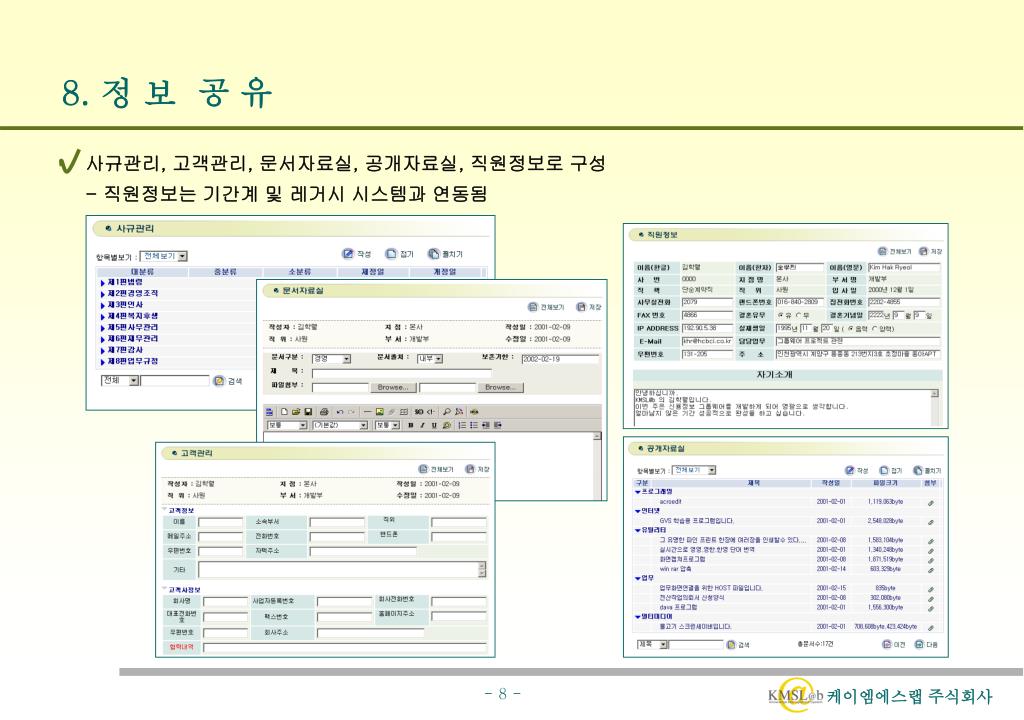Image resolution: width=1024 pixels, height=720 pixels.
Task: Click 저장 save icon in 고객관리 panel
Action: coord(470,468)
